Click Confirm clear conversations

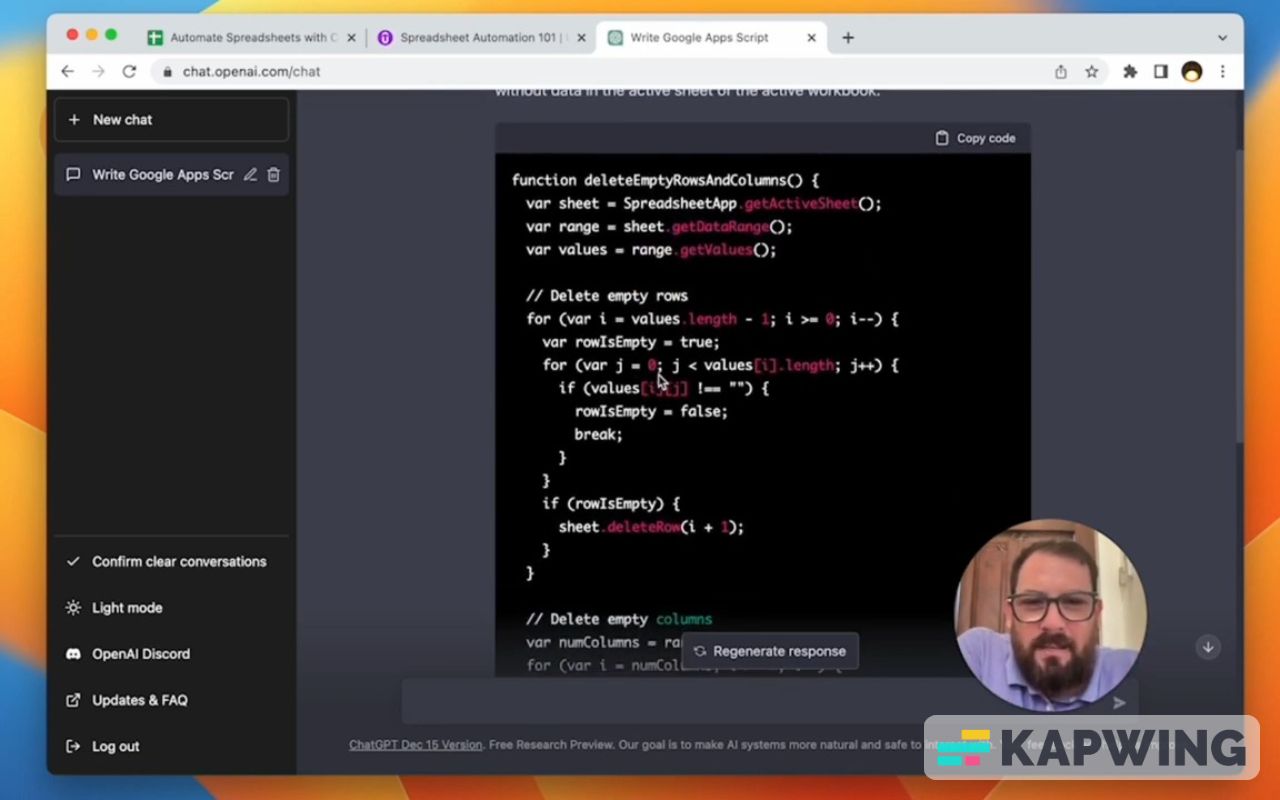(x=172, y=562)
